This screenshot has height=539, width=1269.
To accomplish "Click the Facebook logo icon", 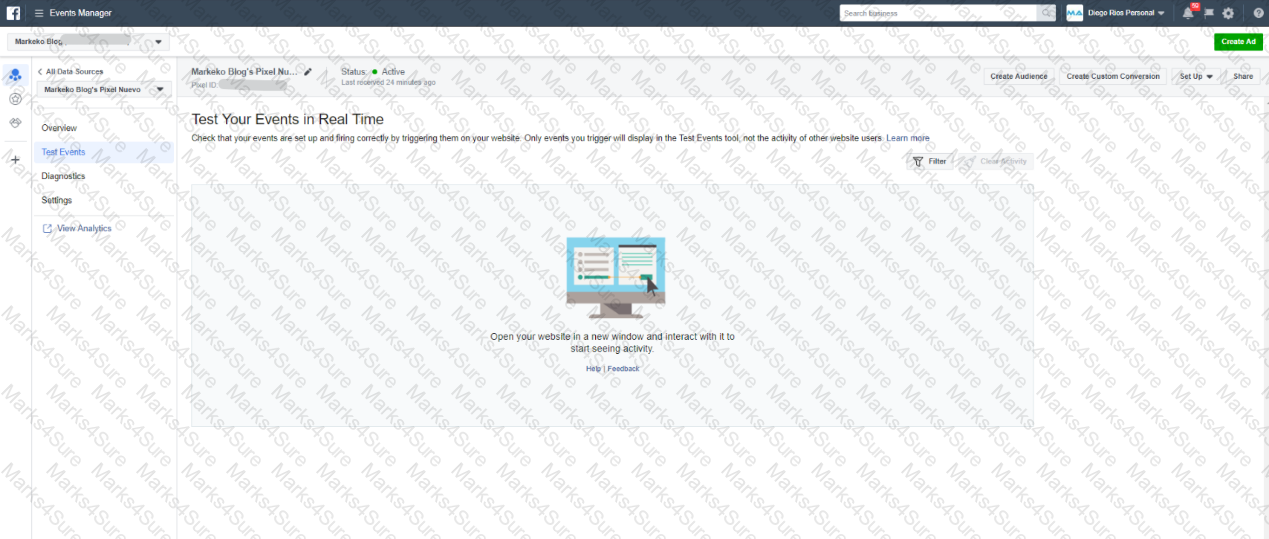I will pos(13,13).
